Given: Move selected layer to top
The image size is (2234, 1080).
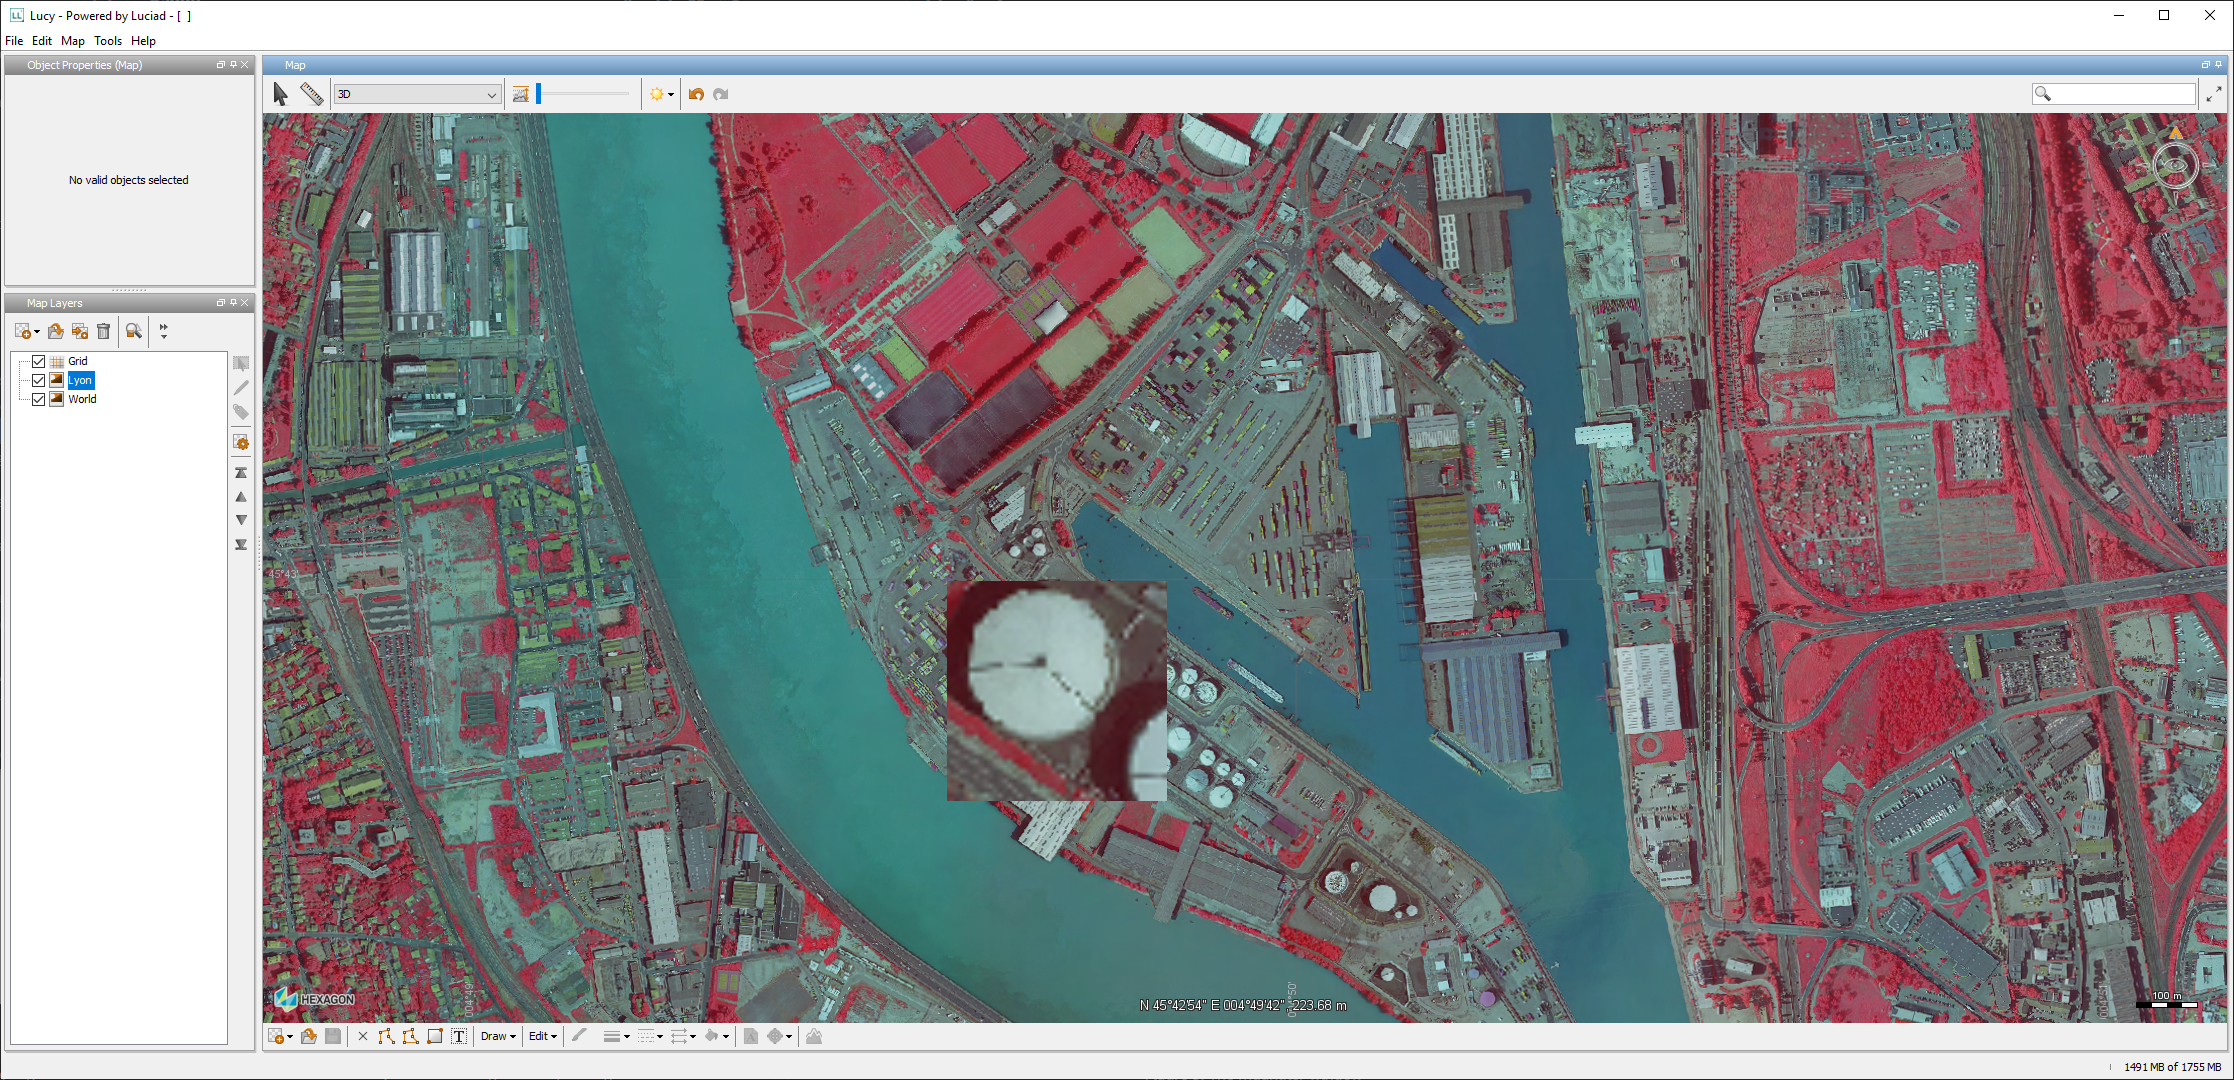Looking at the screenshot, I should (241, 472).
